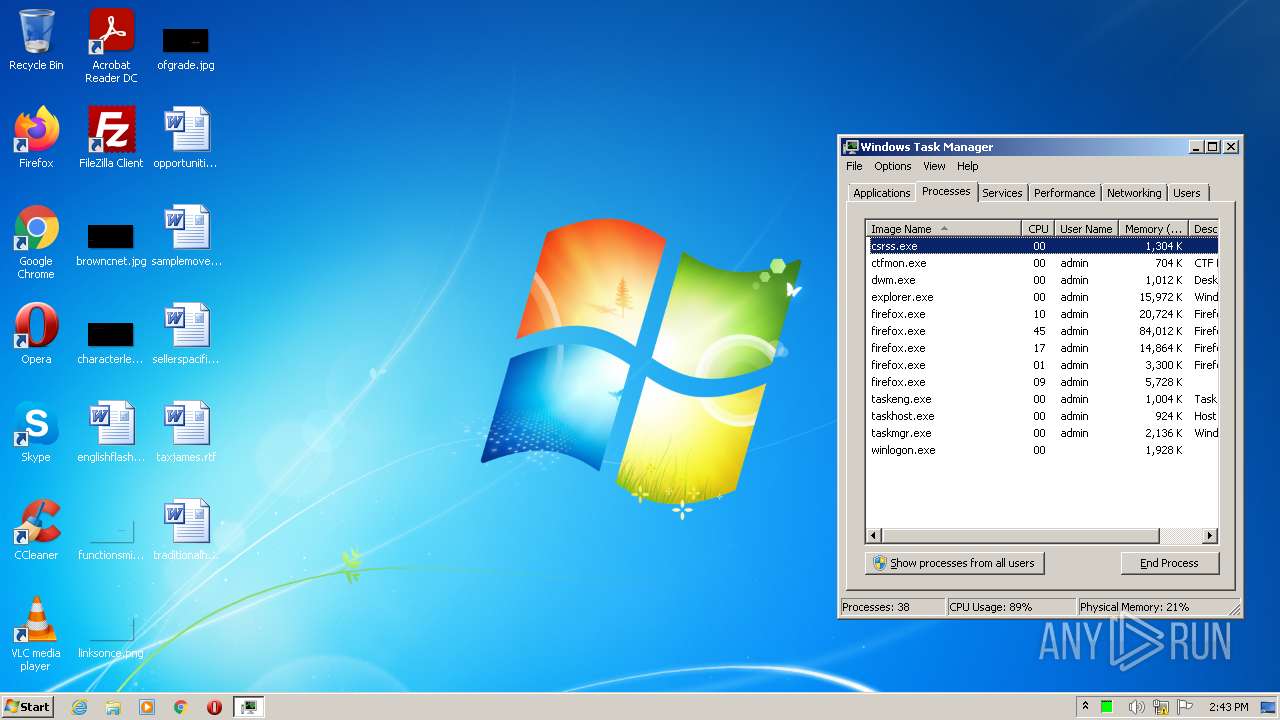Click the process list left scroll arrow
The height and width of the screenshot is (720, 1280).
(874, 536)
